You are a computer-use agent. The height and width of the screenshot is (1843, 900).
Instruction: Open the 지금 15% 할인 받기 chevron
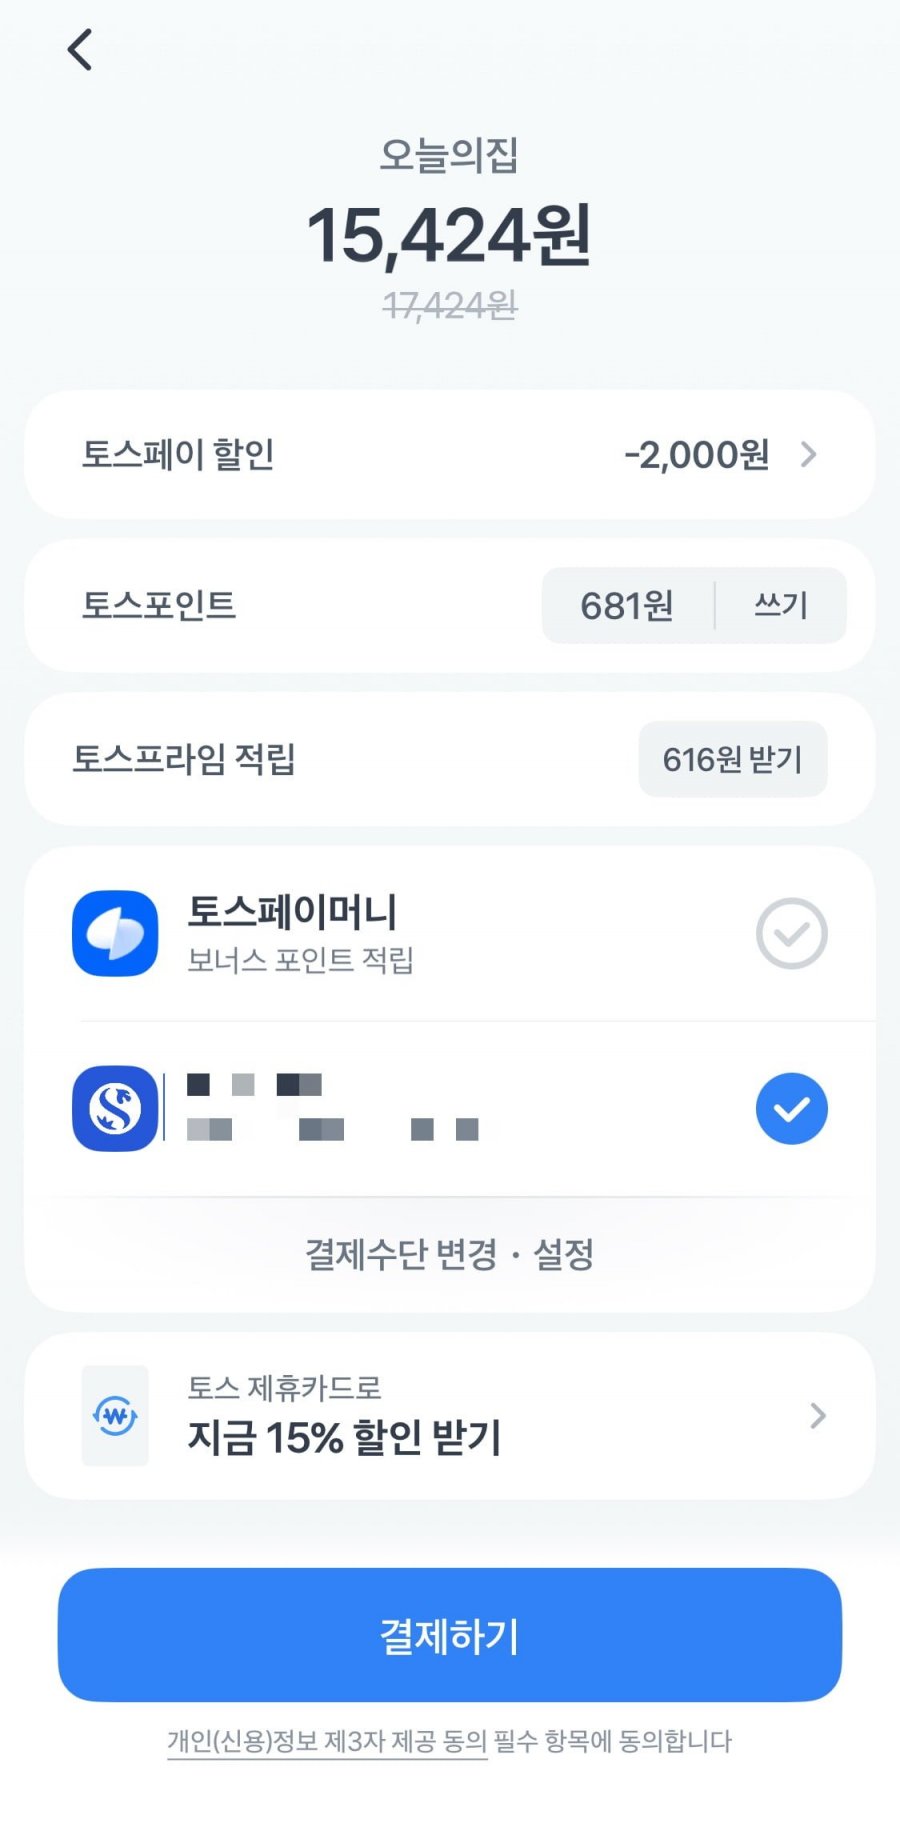[x=817, y=1415]
